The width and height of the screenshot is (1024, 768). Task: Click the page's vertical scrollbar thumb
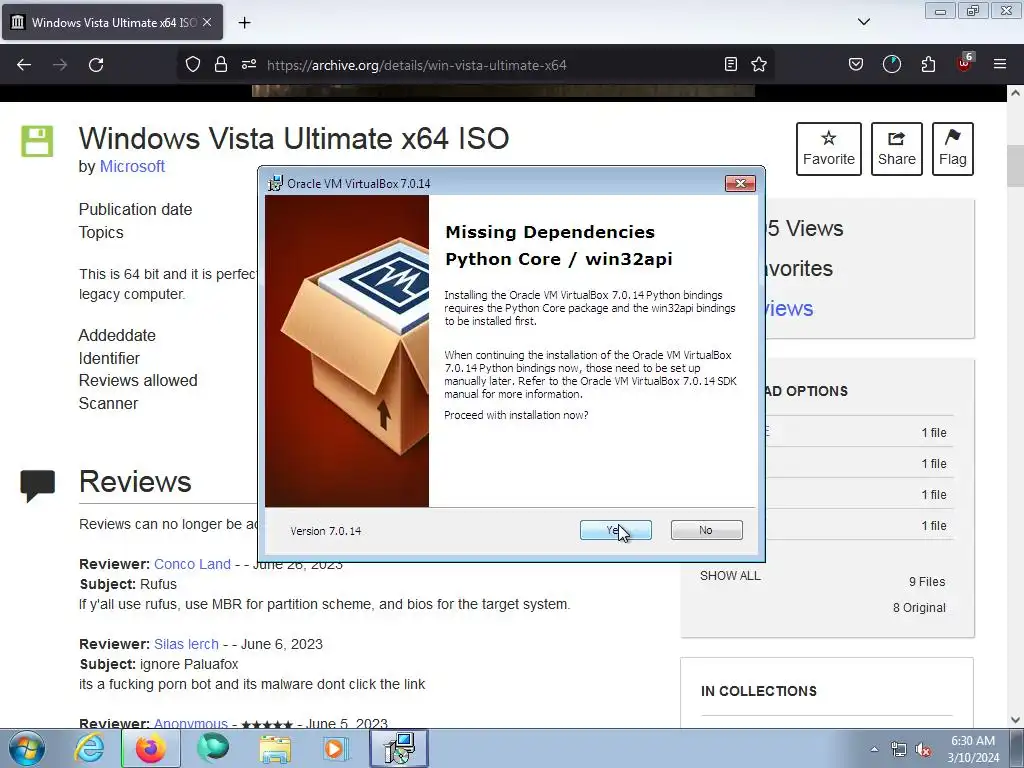(x=1015, y=166)
